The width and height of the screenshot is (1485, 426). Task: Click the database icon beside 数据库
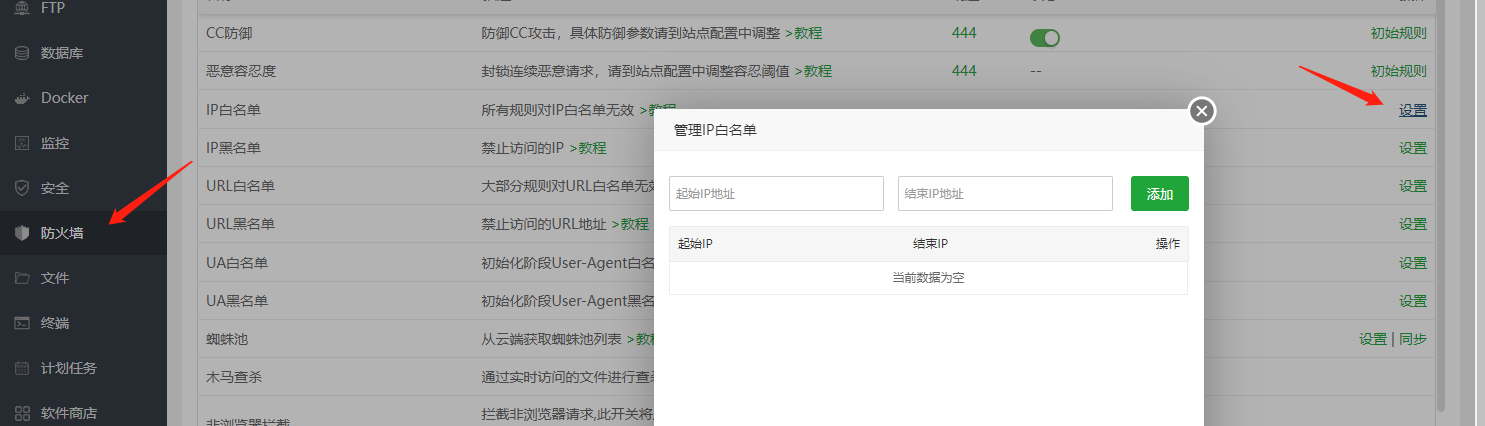22,53
